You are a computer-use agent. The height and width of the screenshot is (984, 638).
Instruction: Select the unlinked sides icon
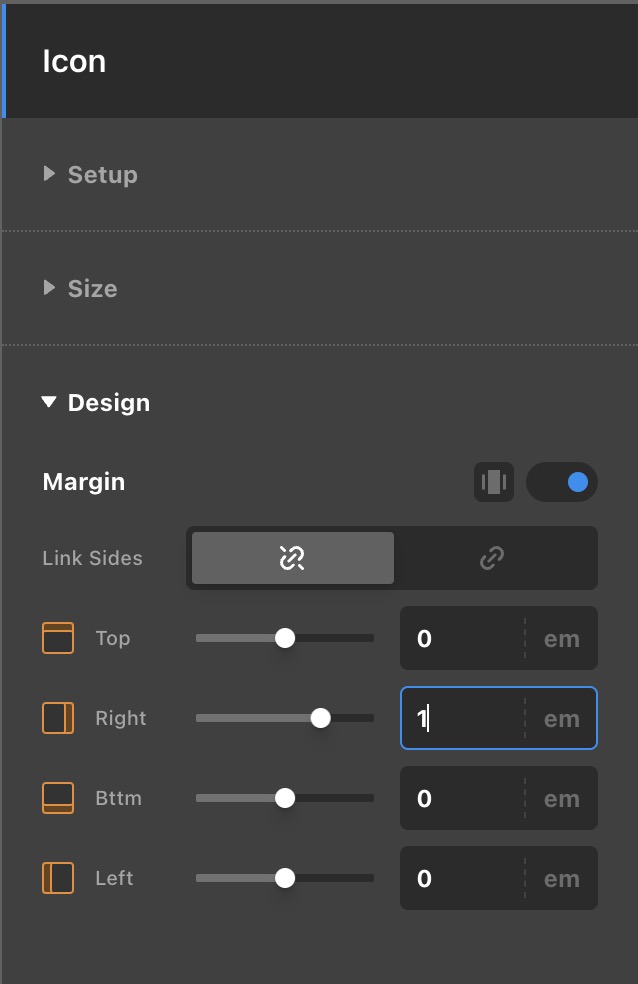292,558
